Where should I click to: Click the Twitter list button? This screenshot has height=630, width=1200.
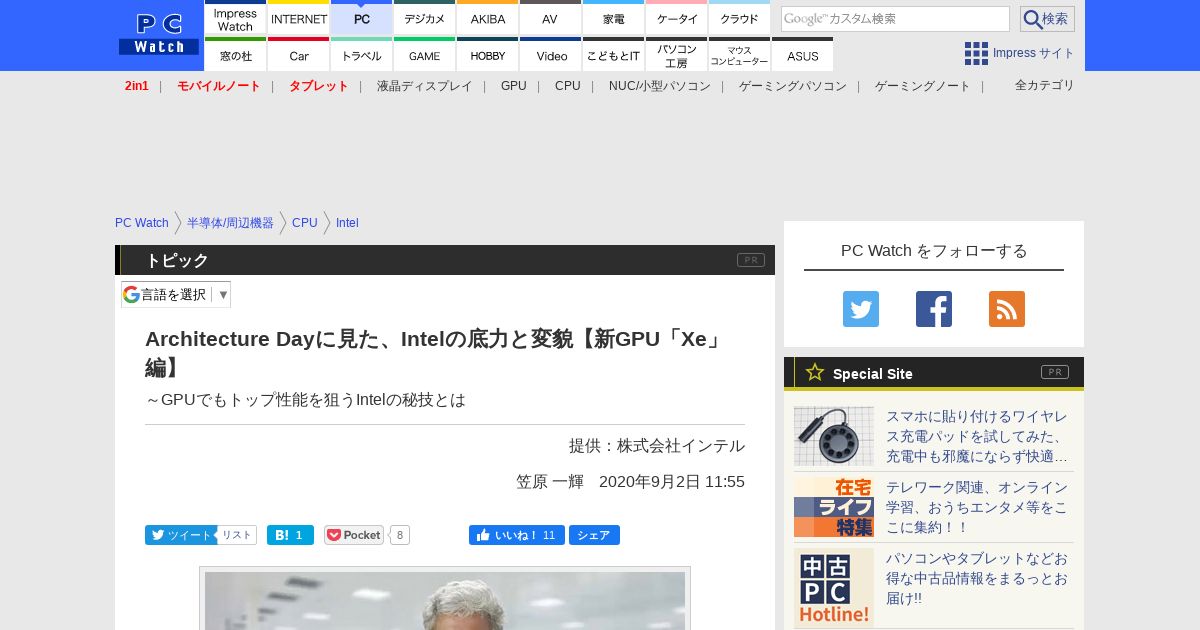click(237, 535)
